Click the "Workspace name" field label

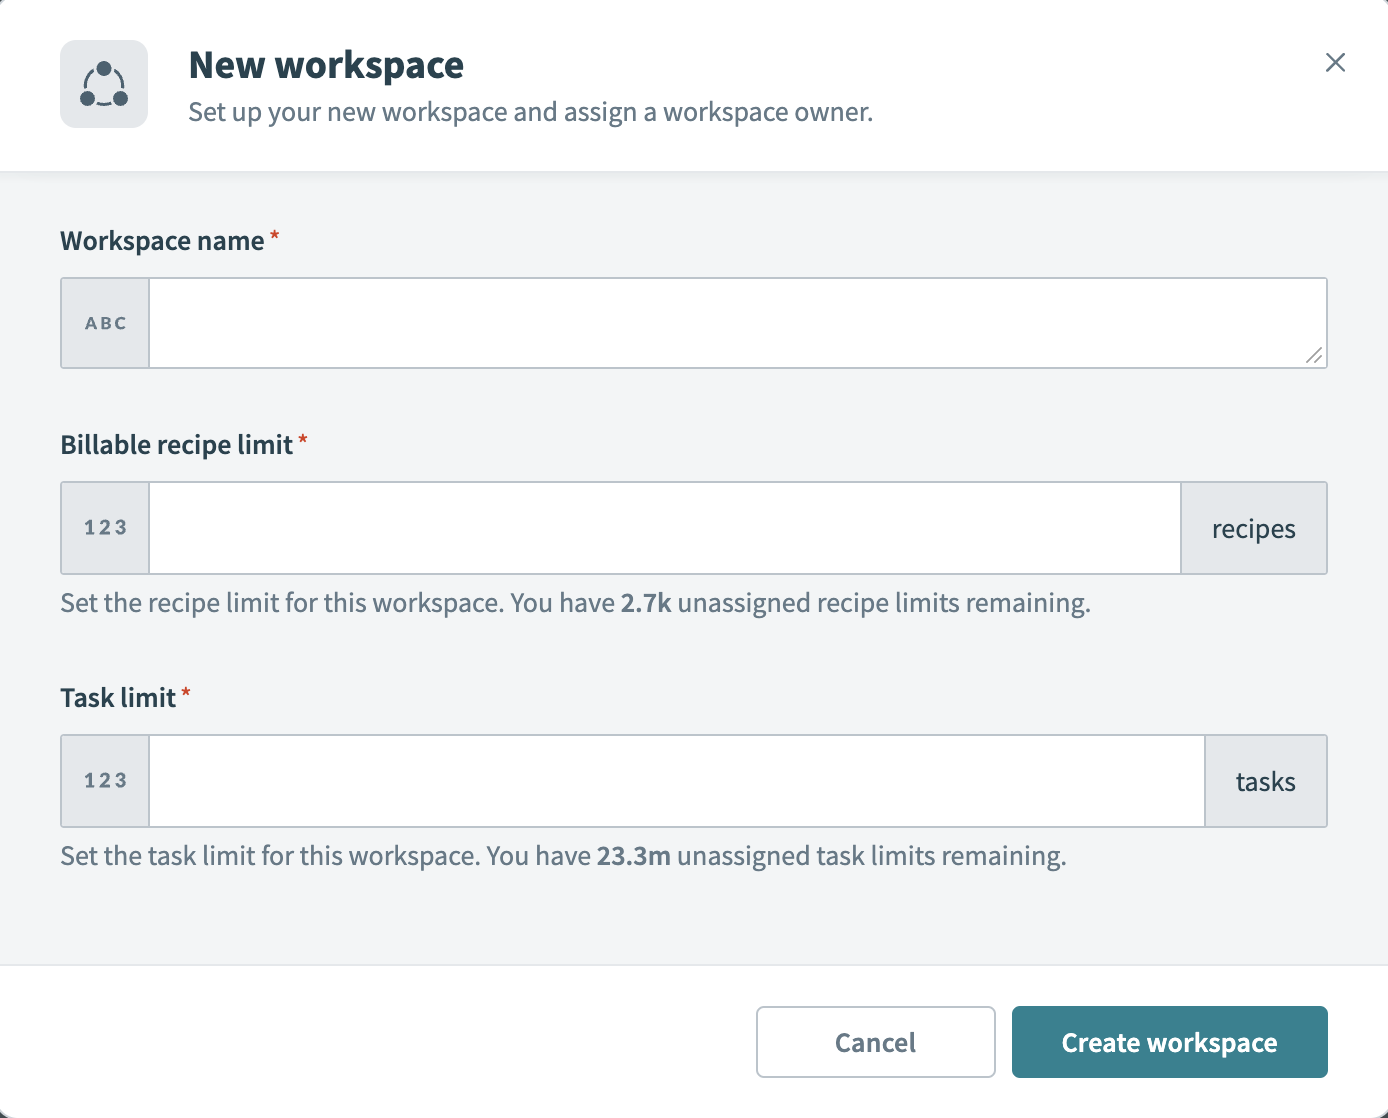click(x=162, y=241)
